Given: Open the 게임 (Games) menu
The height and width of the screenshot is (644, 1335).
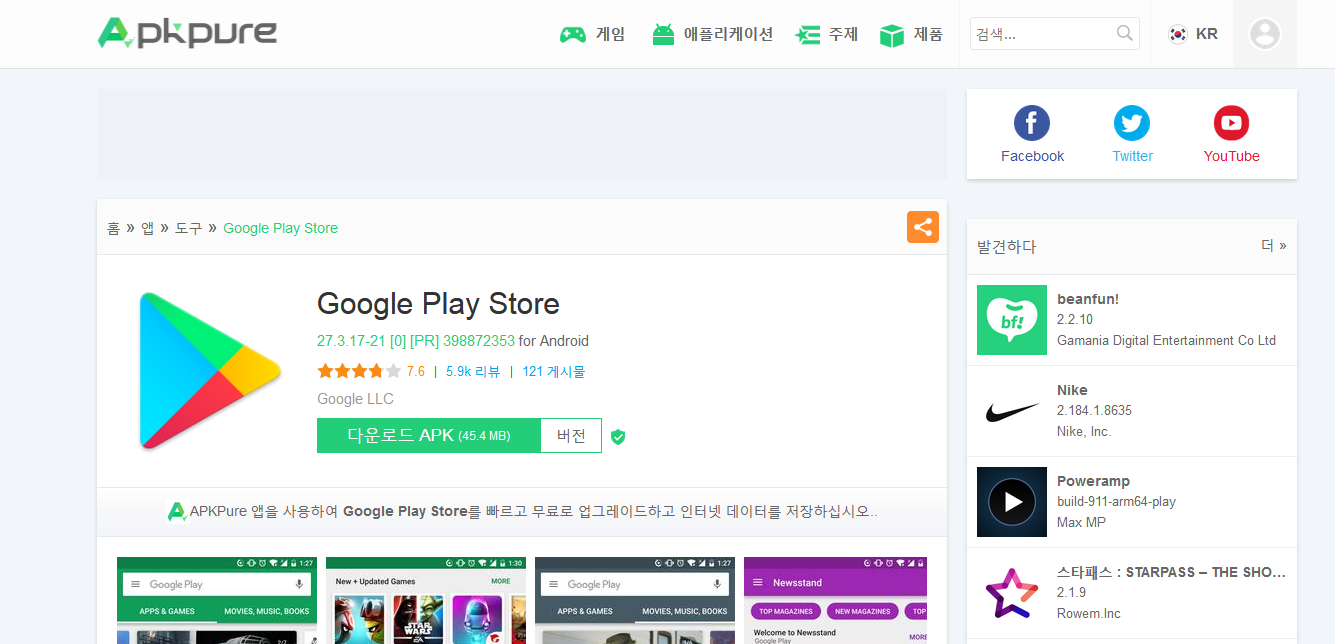Looking at the screenshot, I should click(592, 34).
